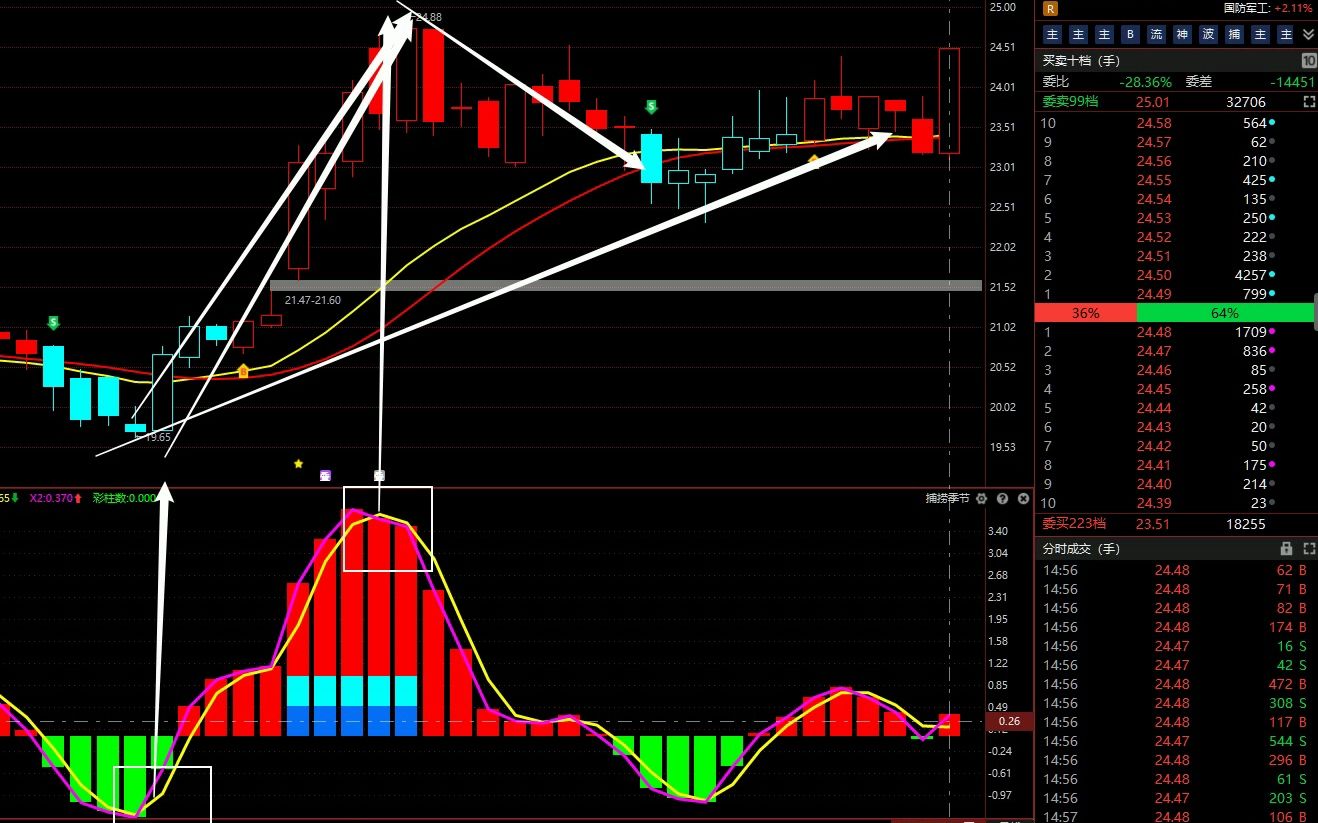
Task: Close the 捕捞季节 indicator panel
Action: pyautogui.click(x=1023, y=498)
